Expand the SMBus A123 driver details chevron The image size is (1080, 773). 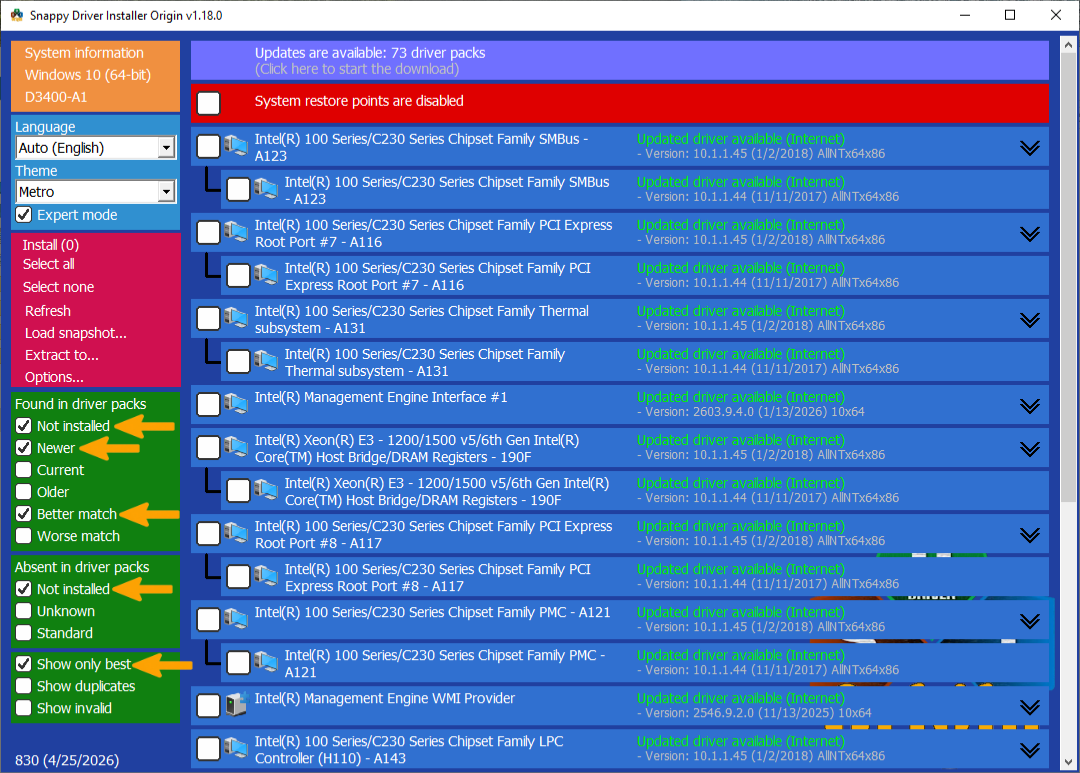[x=1030, y=147]
